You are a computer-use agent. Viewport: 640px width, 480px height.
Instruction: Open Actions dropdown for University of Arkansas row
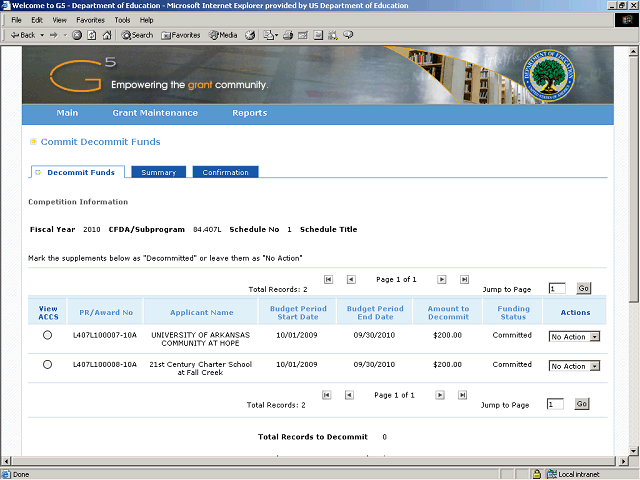point(574,337)
